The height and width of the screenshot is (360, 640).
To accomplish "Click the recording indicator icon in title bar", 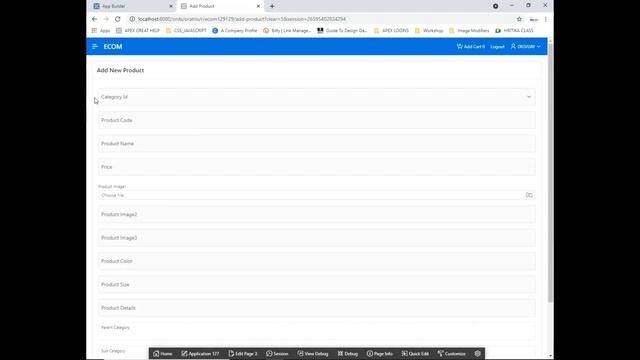I will click(x=496, y=6).
